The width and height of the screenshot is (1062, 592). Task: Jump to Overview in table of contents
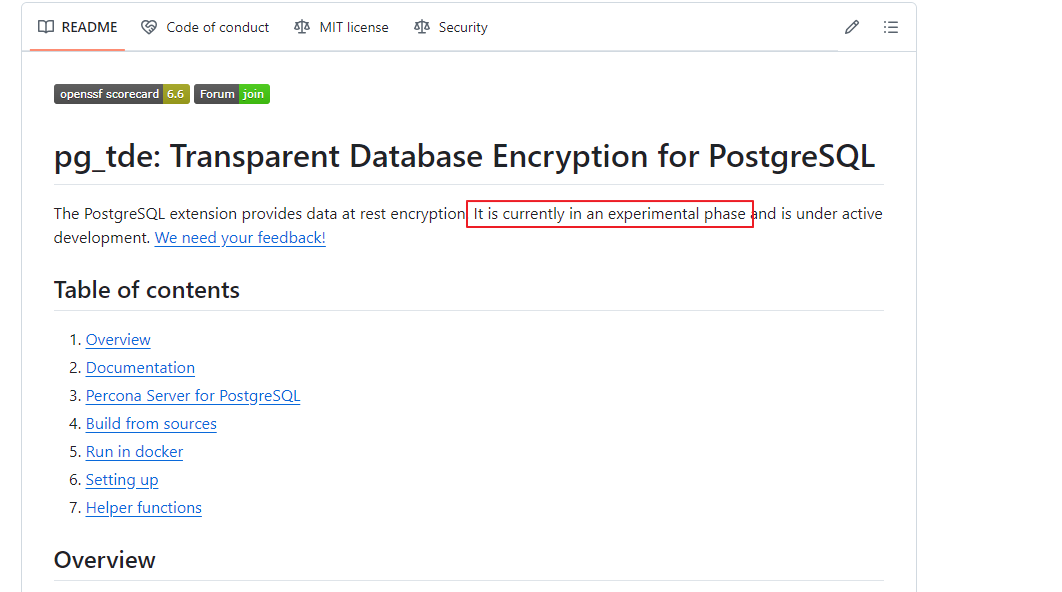click(x=118, y=340)
